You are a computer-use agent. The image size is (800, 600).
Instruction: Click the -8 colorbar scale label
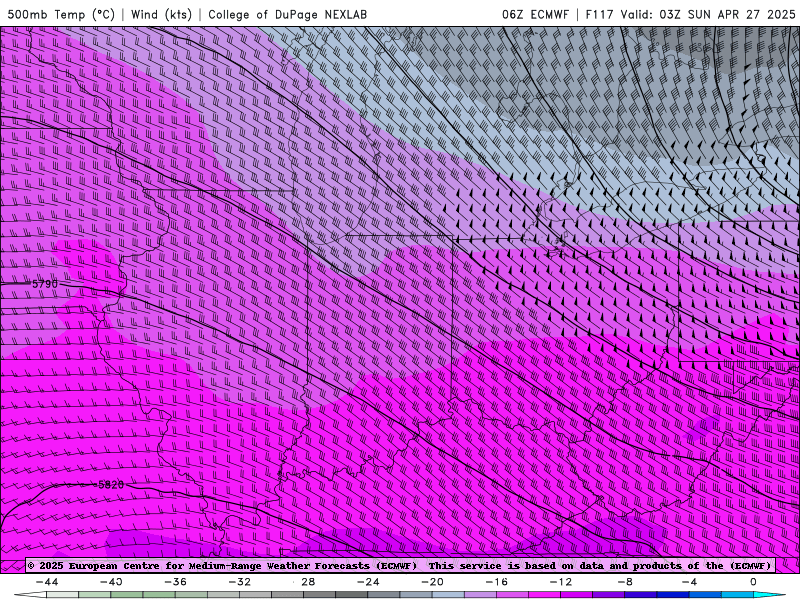(x=625, y=582)
